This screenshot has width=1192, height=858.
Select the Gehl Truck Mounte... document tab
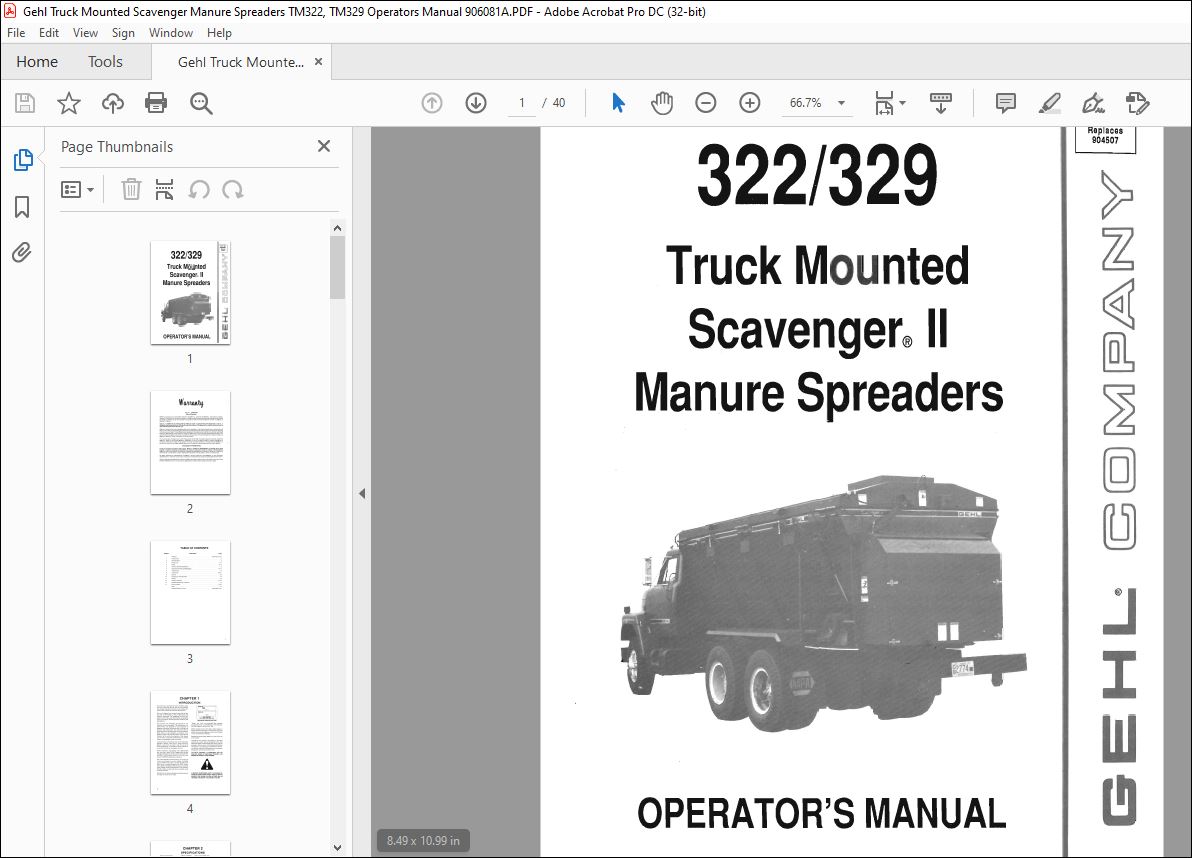(240, 62)
